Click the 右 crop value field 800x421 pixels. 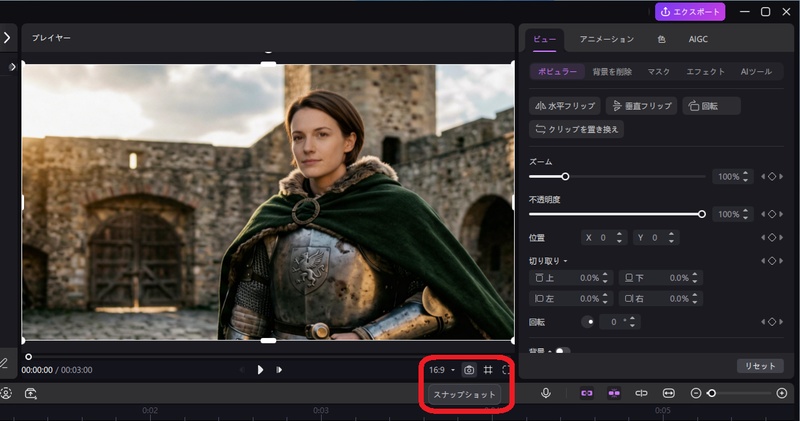click(661, 299)
